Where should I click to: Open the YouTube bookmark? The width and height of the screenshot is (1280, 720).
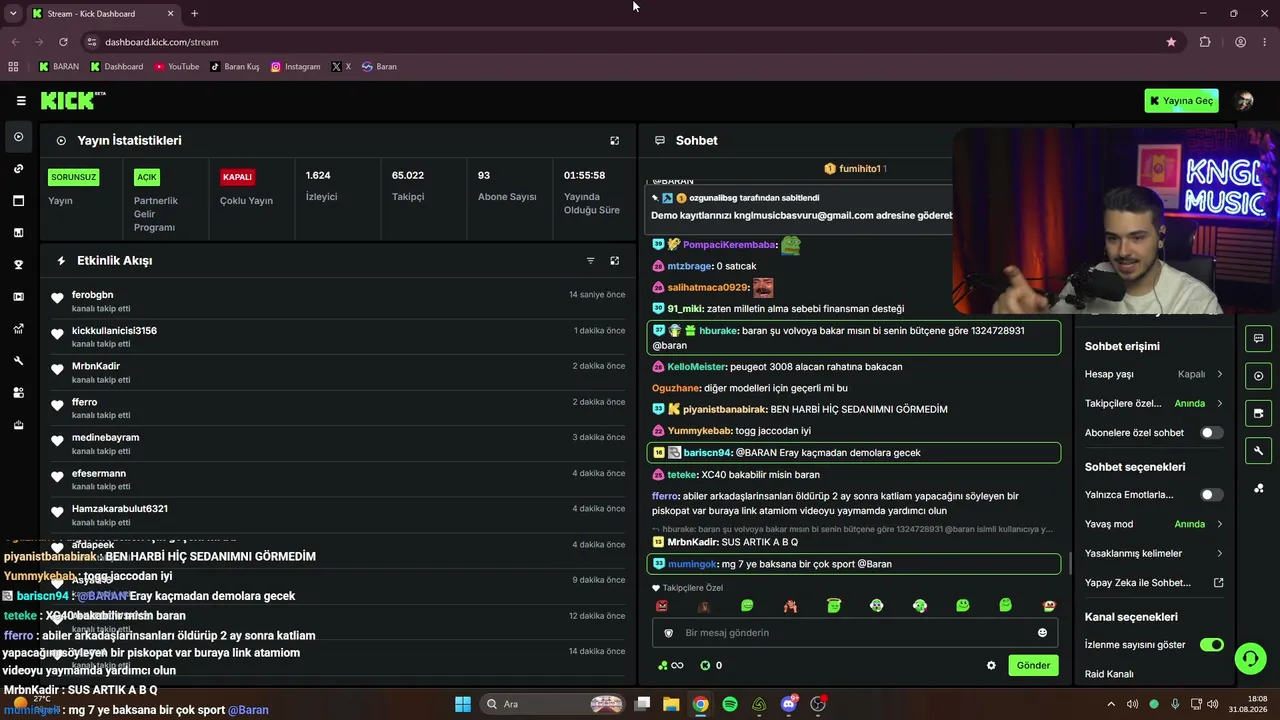pyautogui.click(x=177, y=67)
